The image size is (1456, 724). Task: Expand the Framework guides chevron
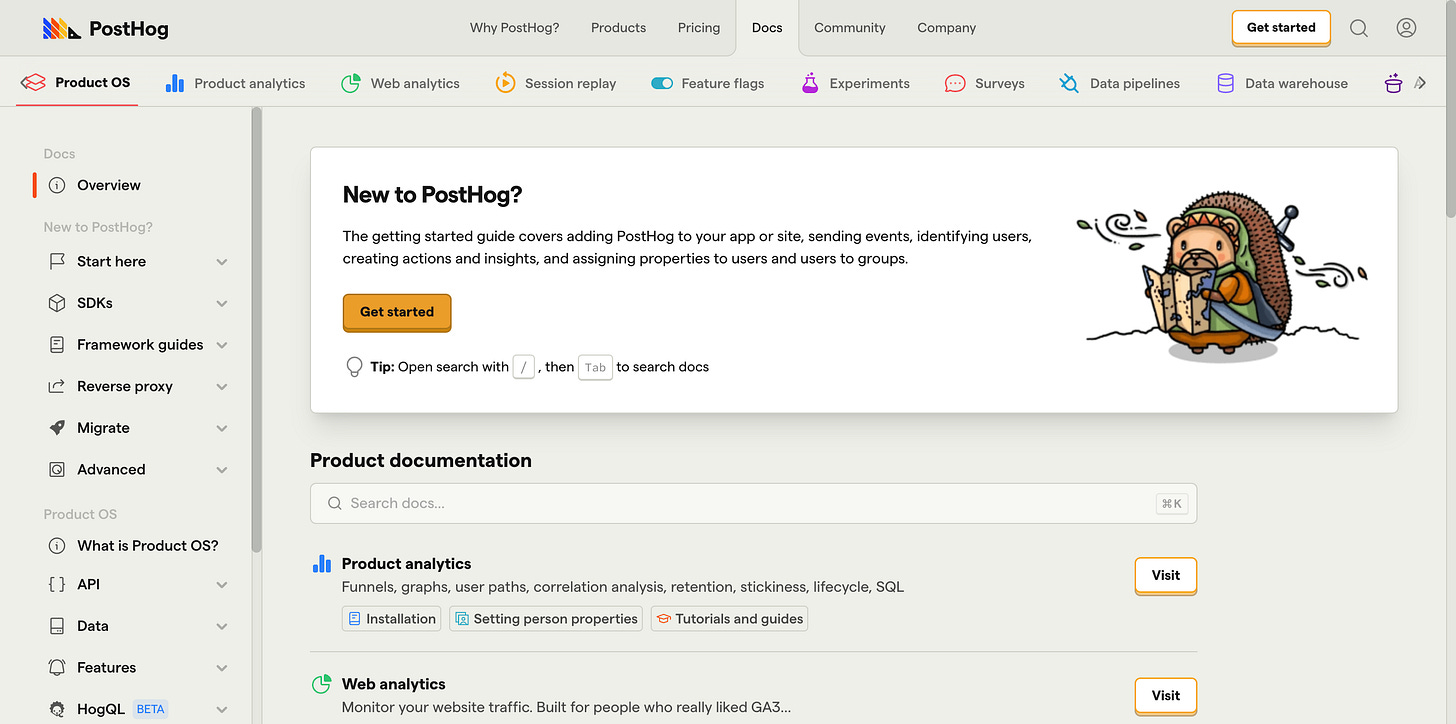222,345
